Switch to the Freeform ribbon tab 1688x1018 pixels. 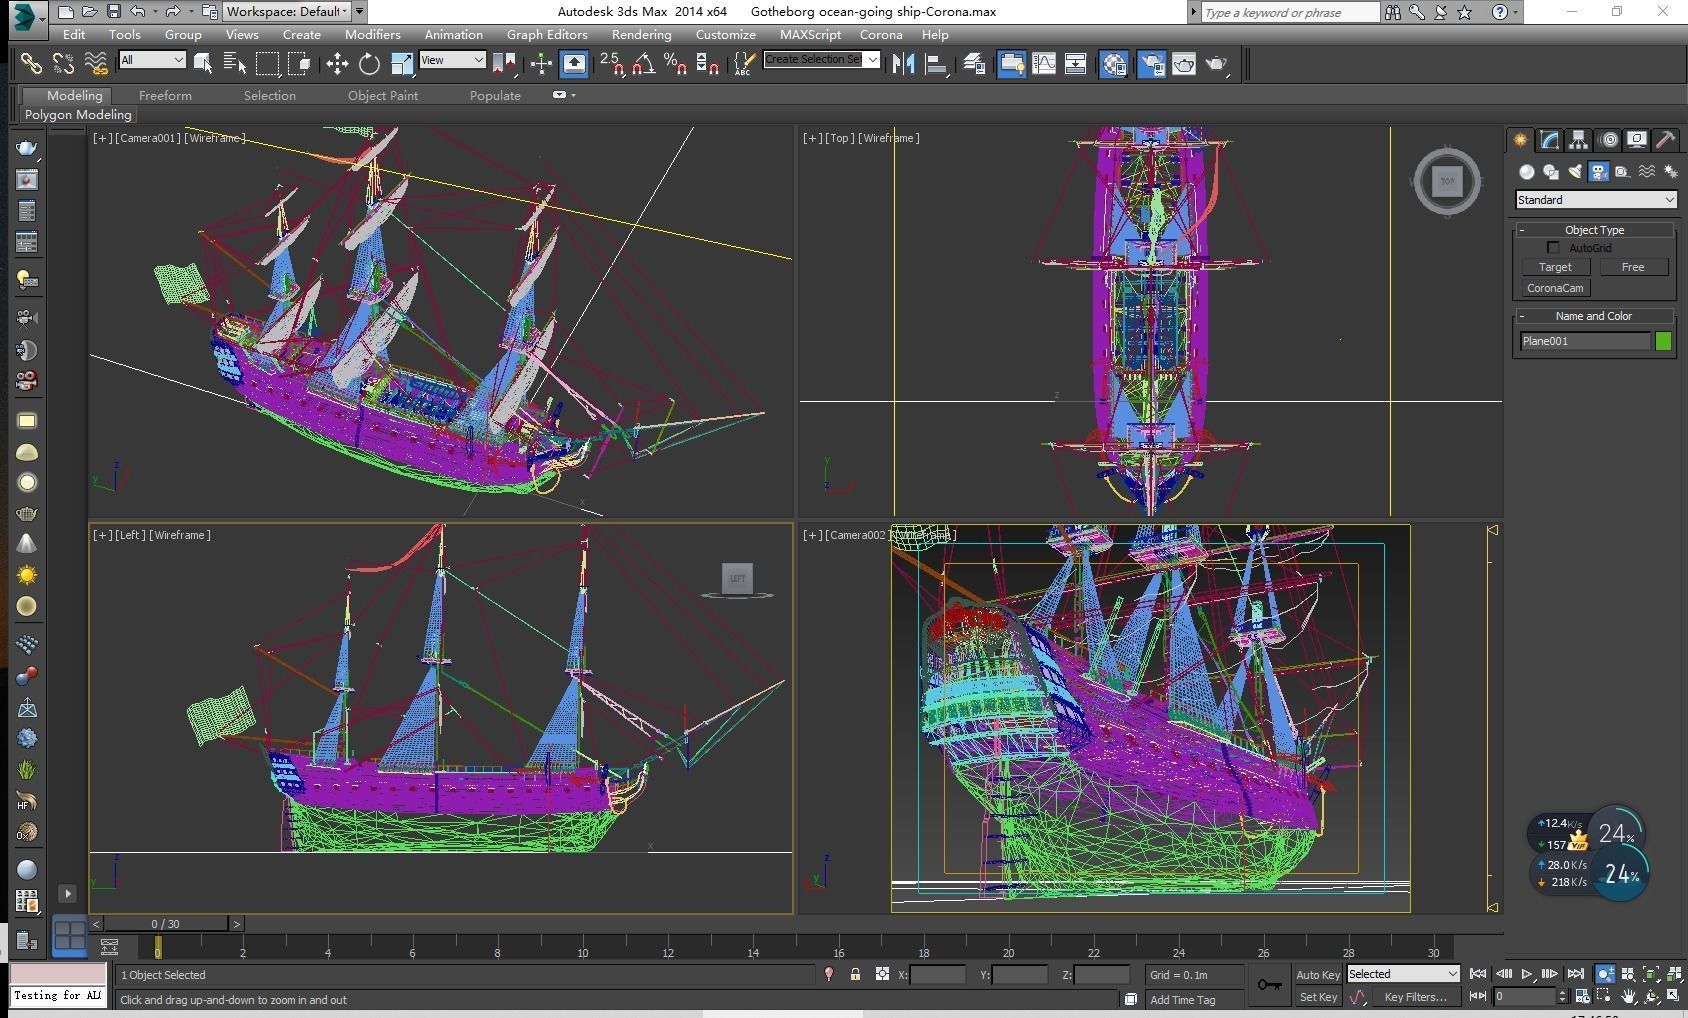click(x=165, y=95)
